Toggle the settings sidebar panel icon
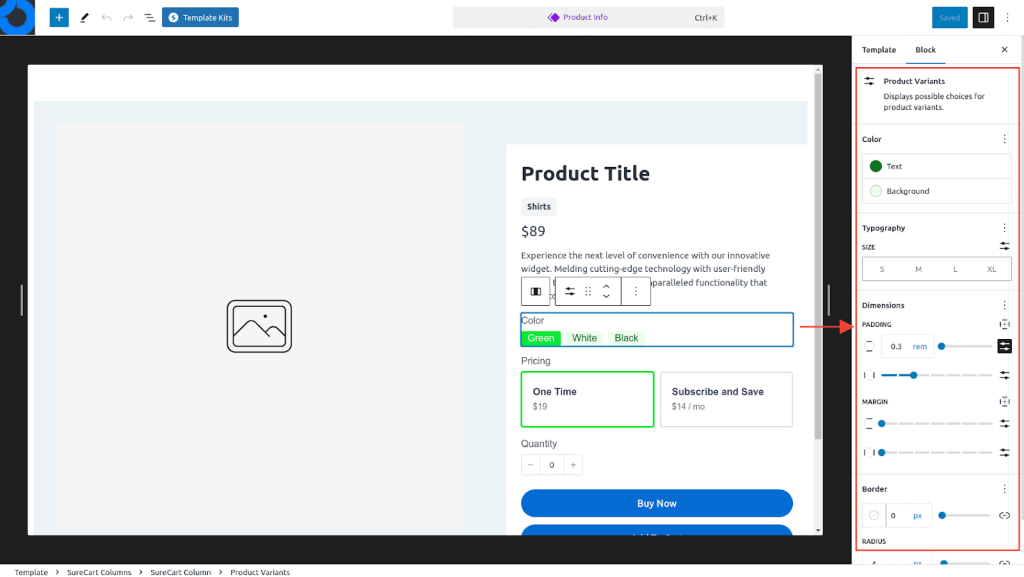The height and width of the screenshot is (577, 1024). coord(983,17)
